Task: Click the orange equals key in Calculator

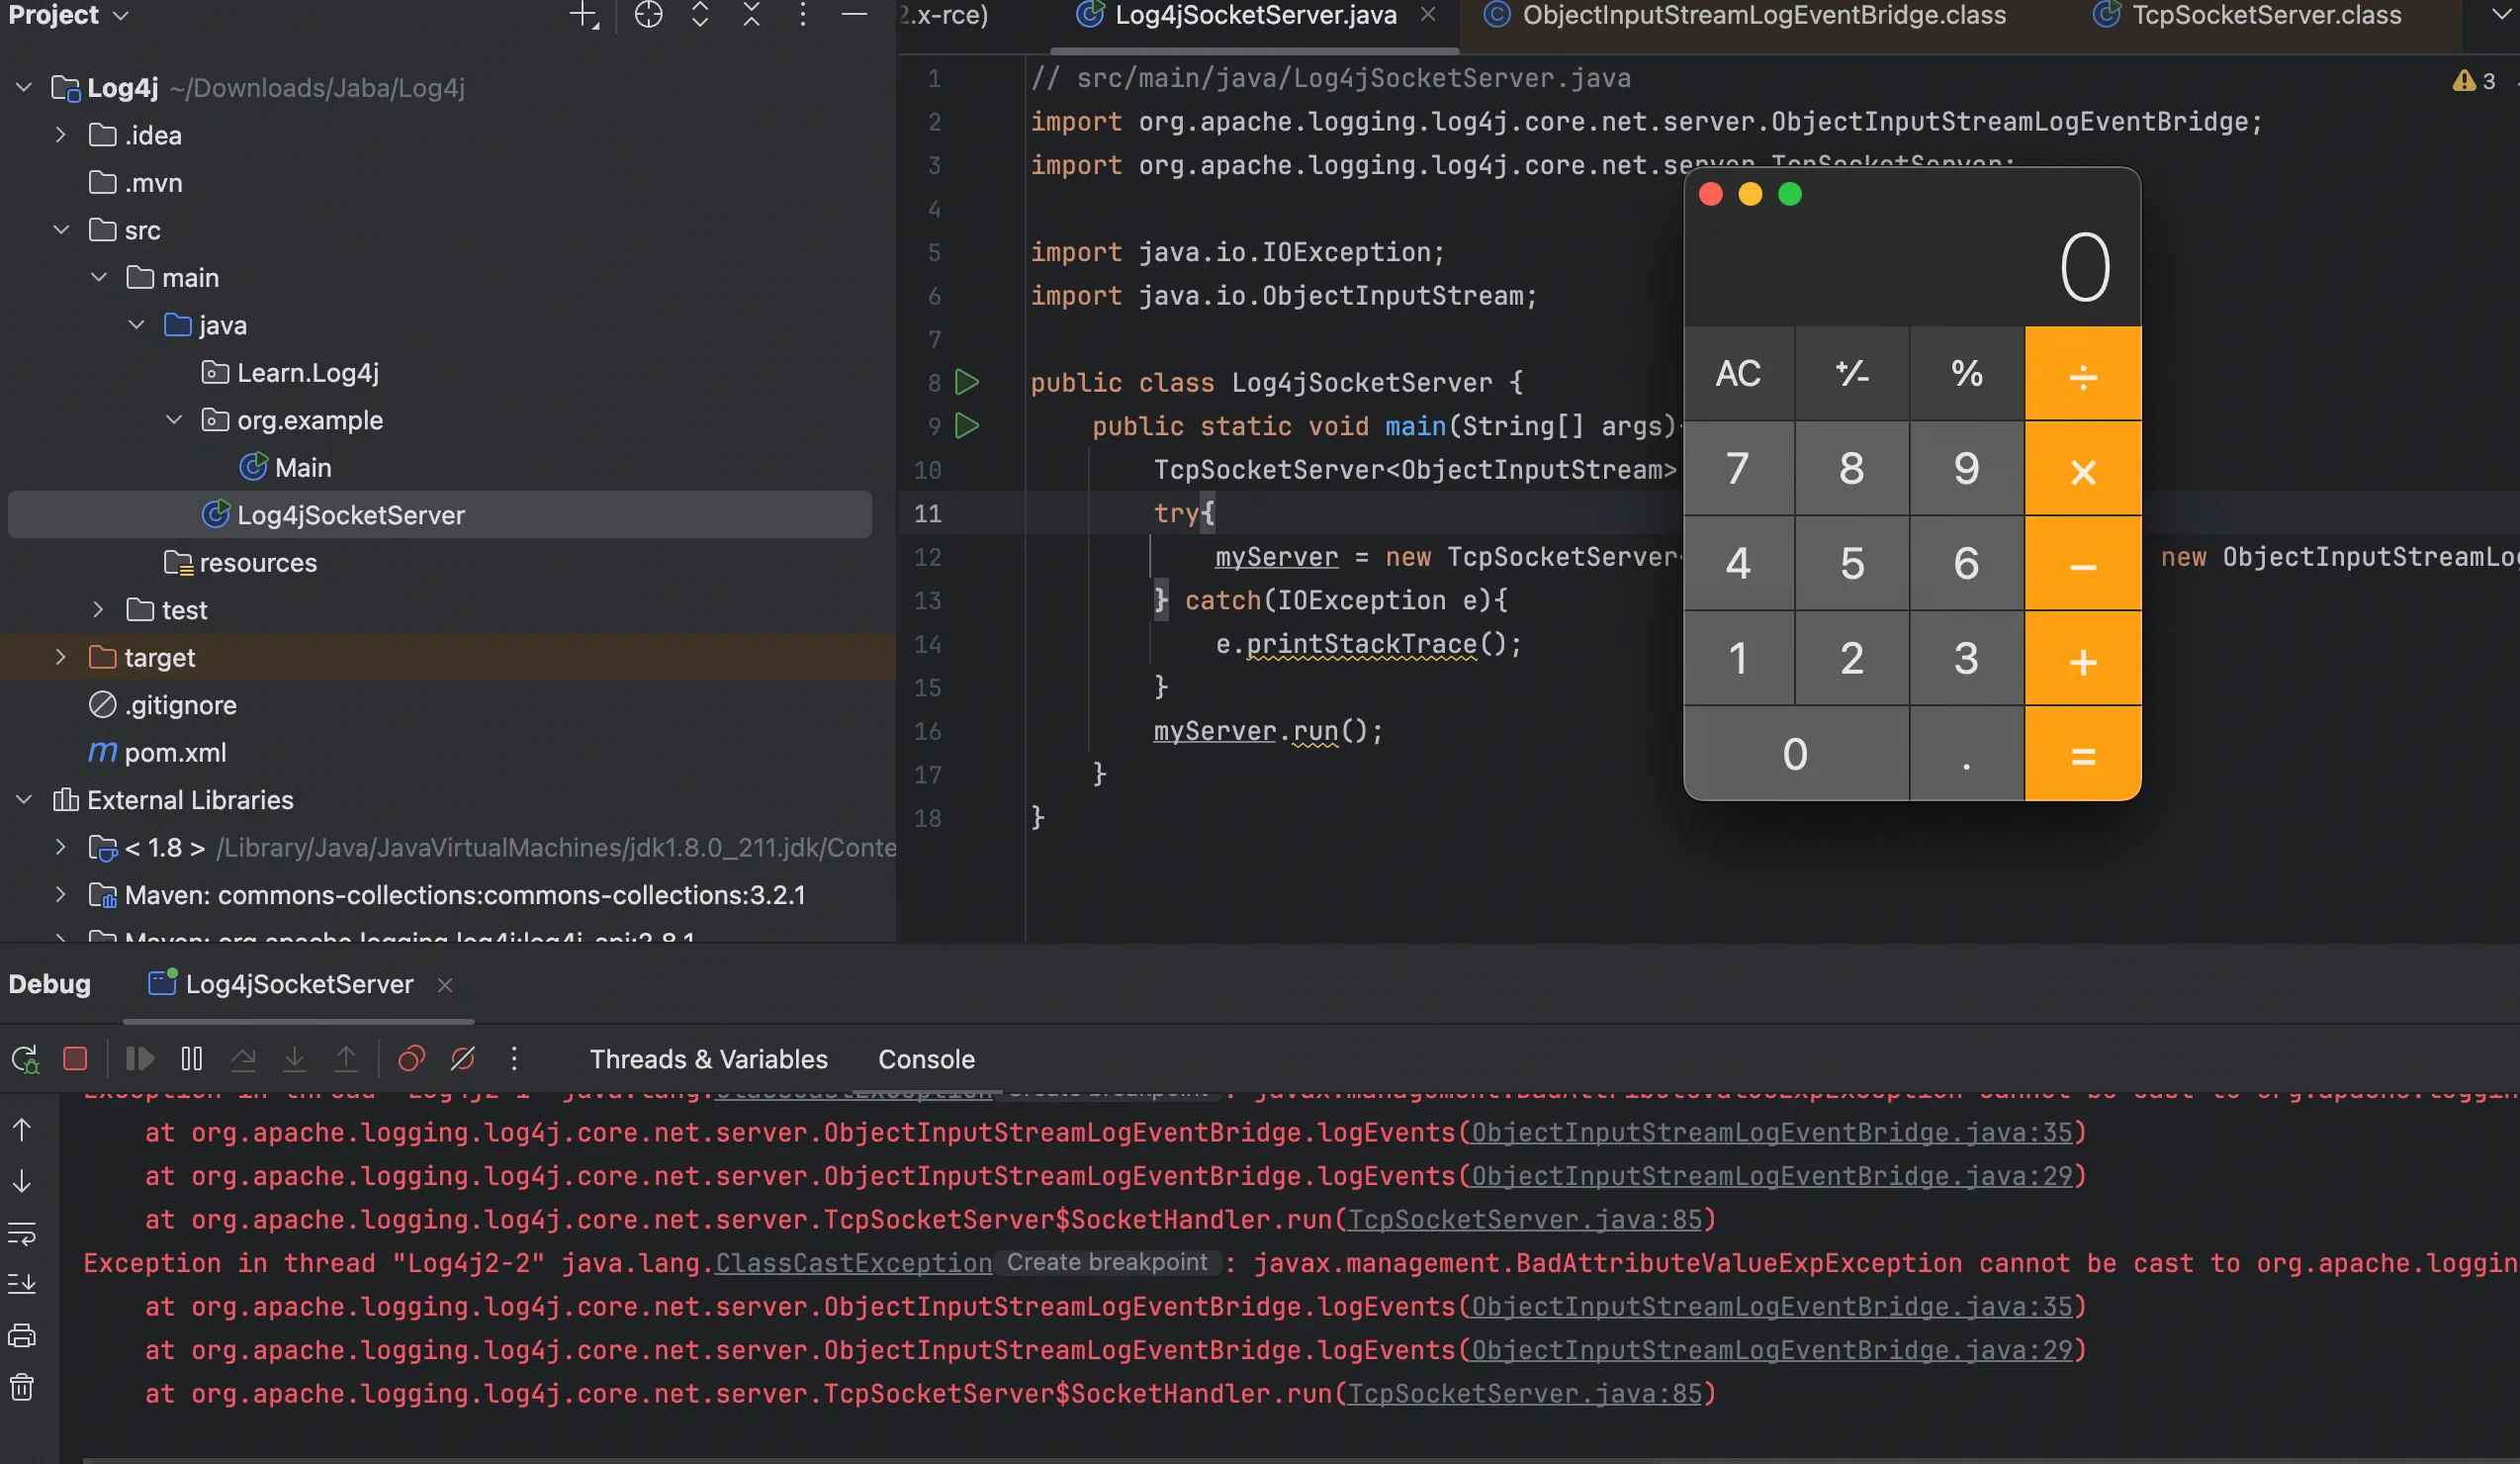Action: 2082,755
